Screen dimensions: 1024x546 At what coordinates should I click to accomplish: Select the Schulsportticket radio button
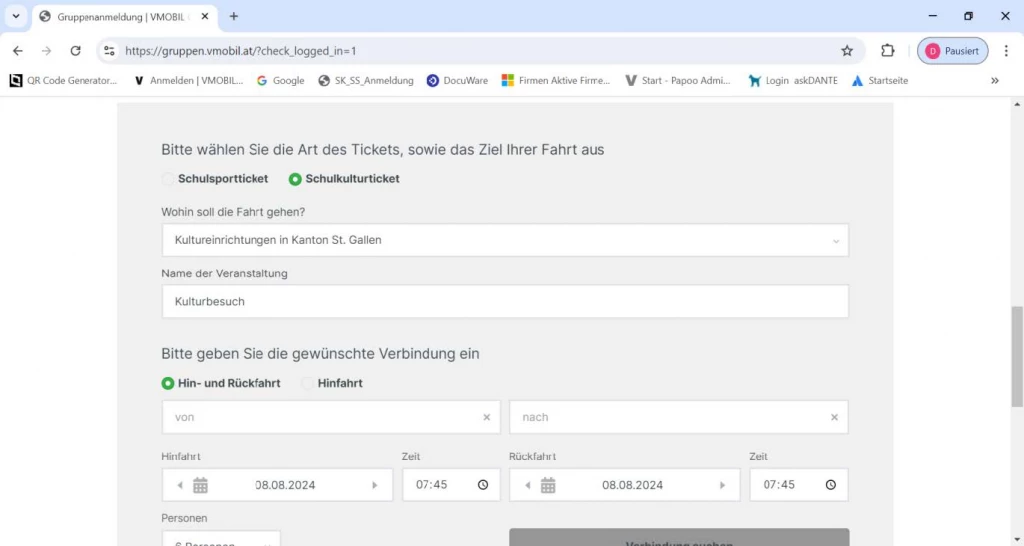pyautogui.click(x=168, y=179)
